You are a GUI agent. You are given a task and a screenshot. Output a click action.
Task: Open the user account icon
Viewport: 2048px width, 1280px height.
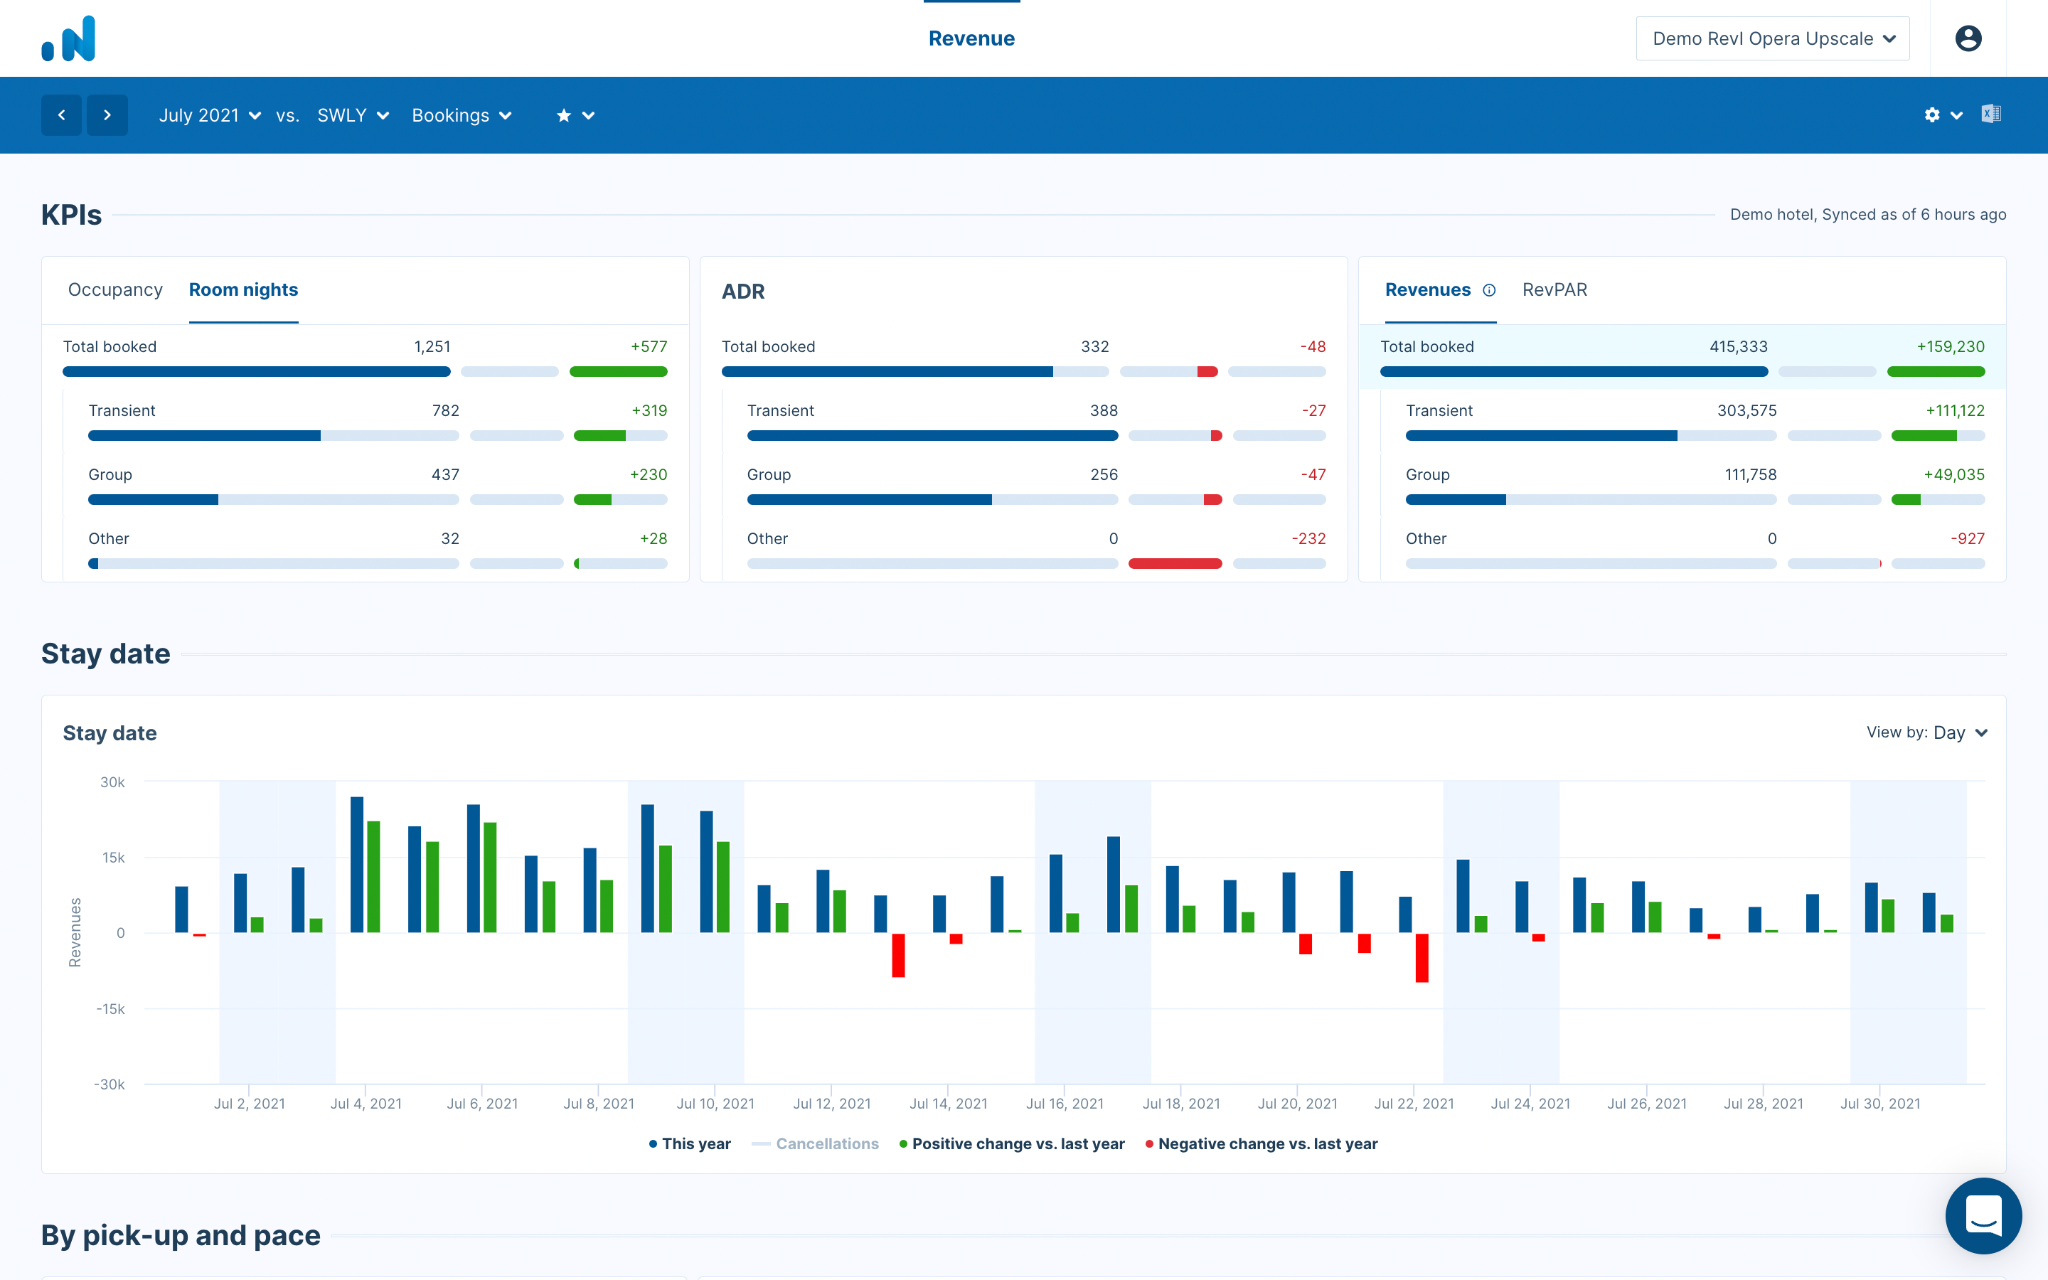(x=1968, y=38)
